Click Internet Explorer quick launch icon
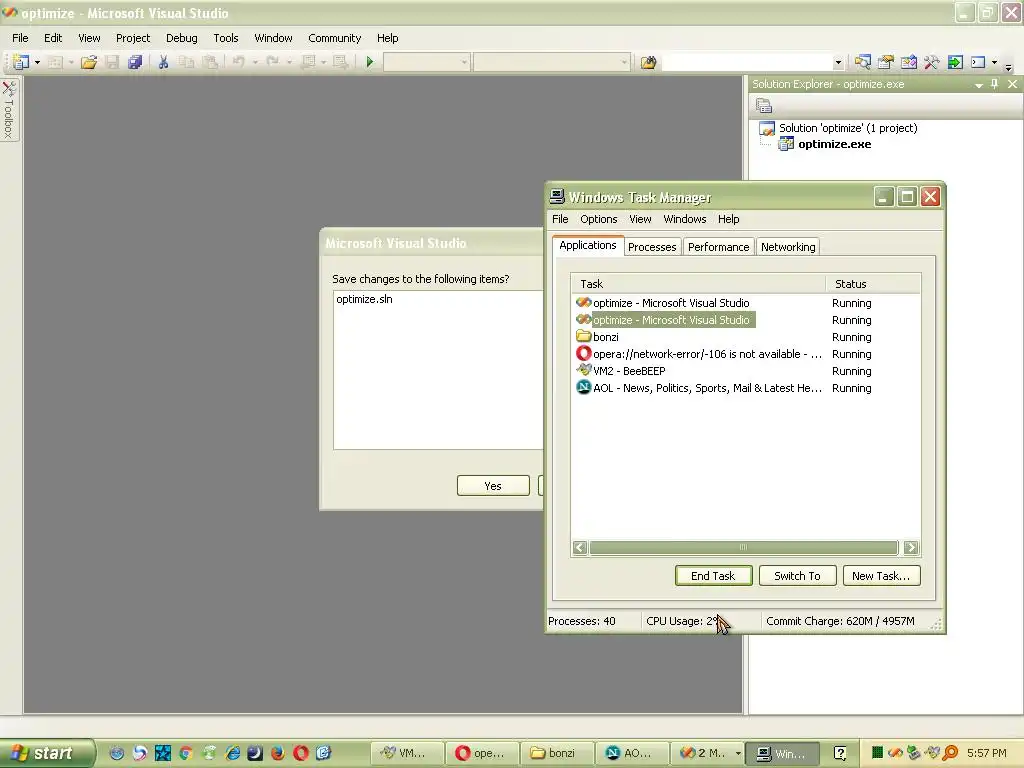This screenshot has width=1024, height=768. tap(232, 753)
